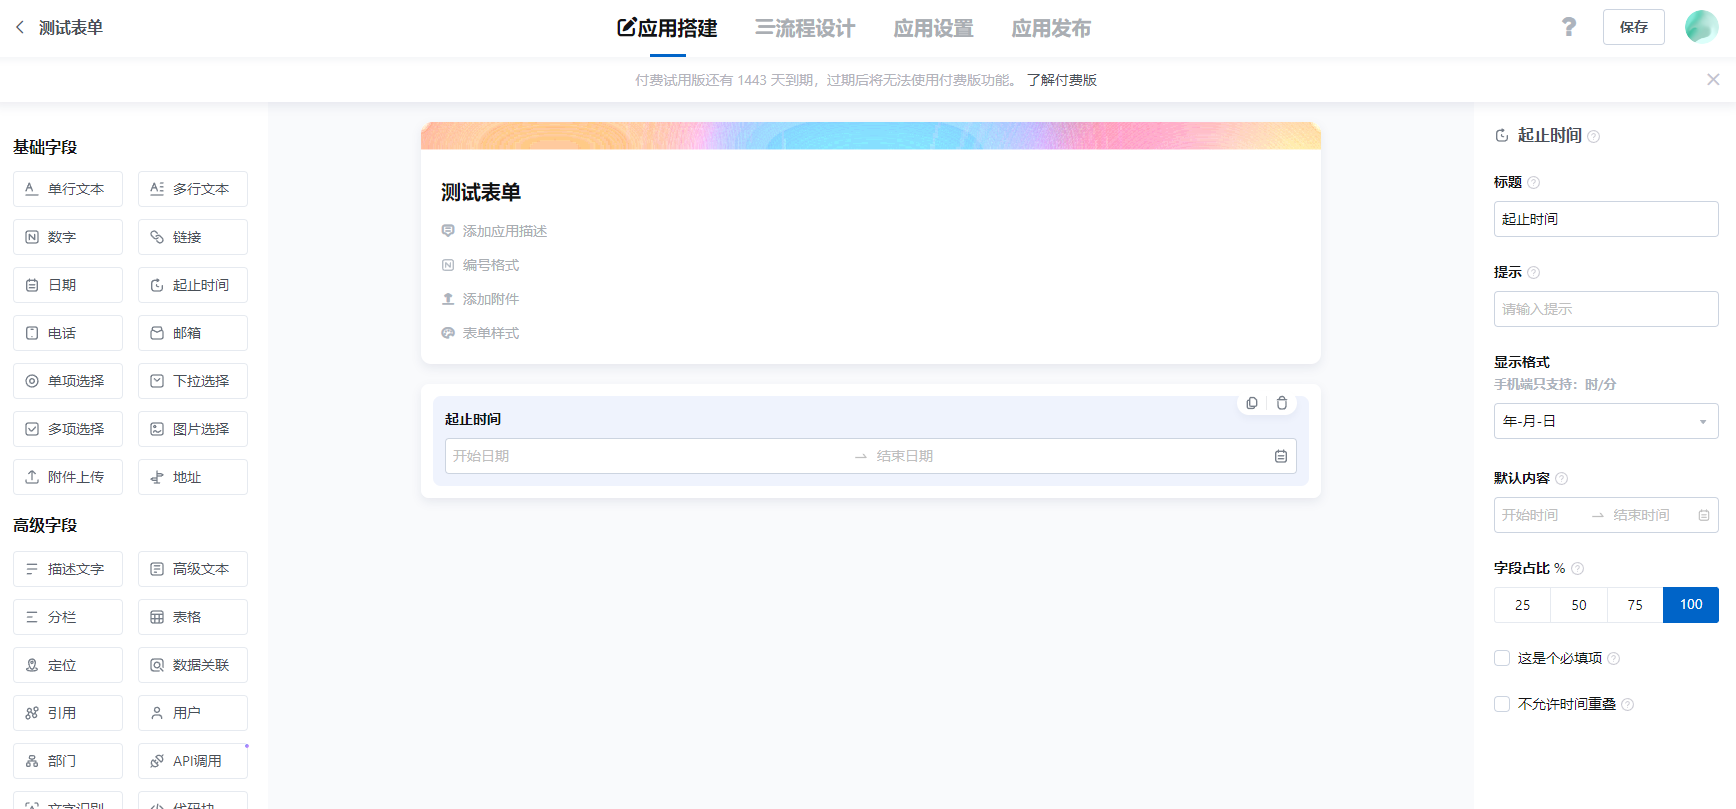Set field width to 50 percent
The width and height of the screenshot is (1736, 809).
1578,605
